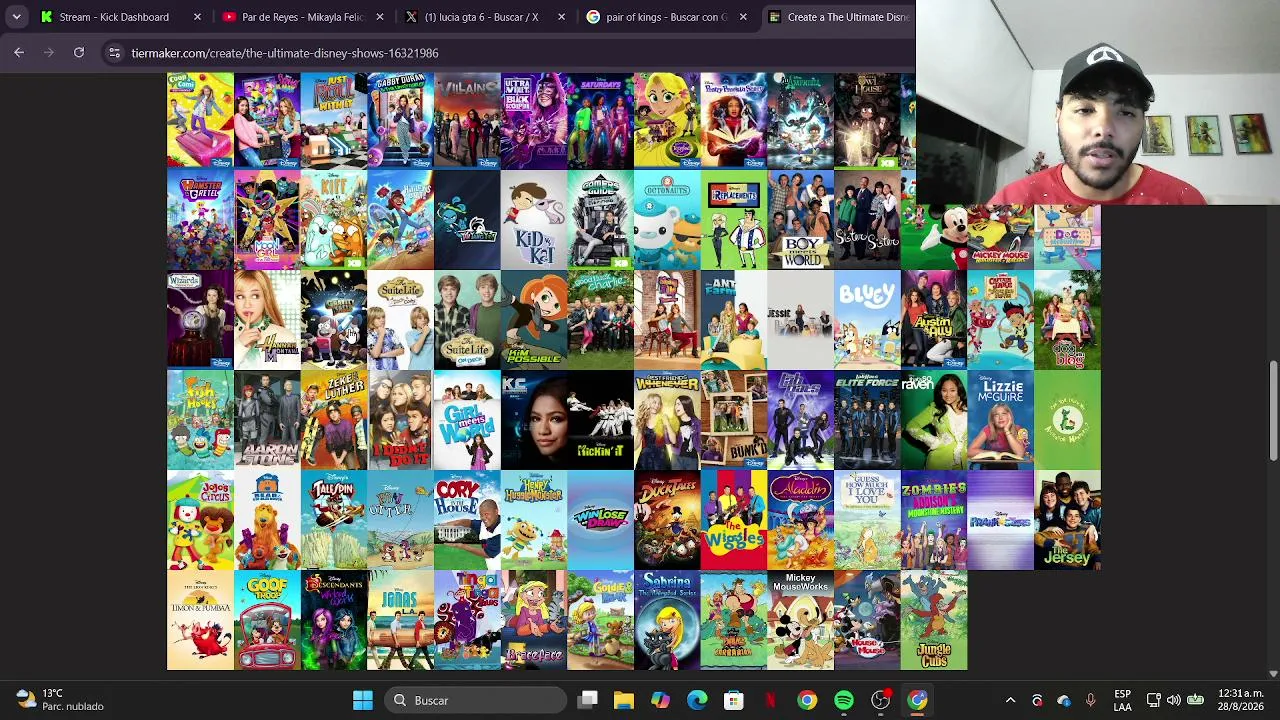1280x720 pixels.
Task: Click the network icon in system tray
Action: pos(1153,700)
